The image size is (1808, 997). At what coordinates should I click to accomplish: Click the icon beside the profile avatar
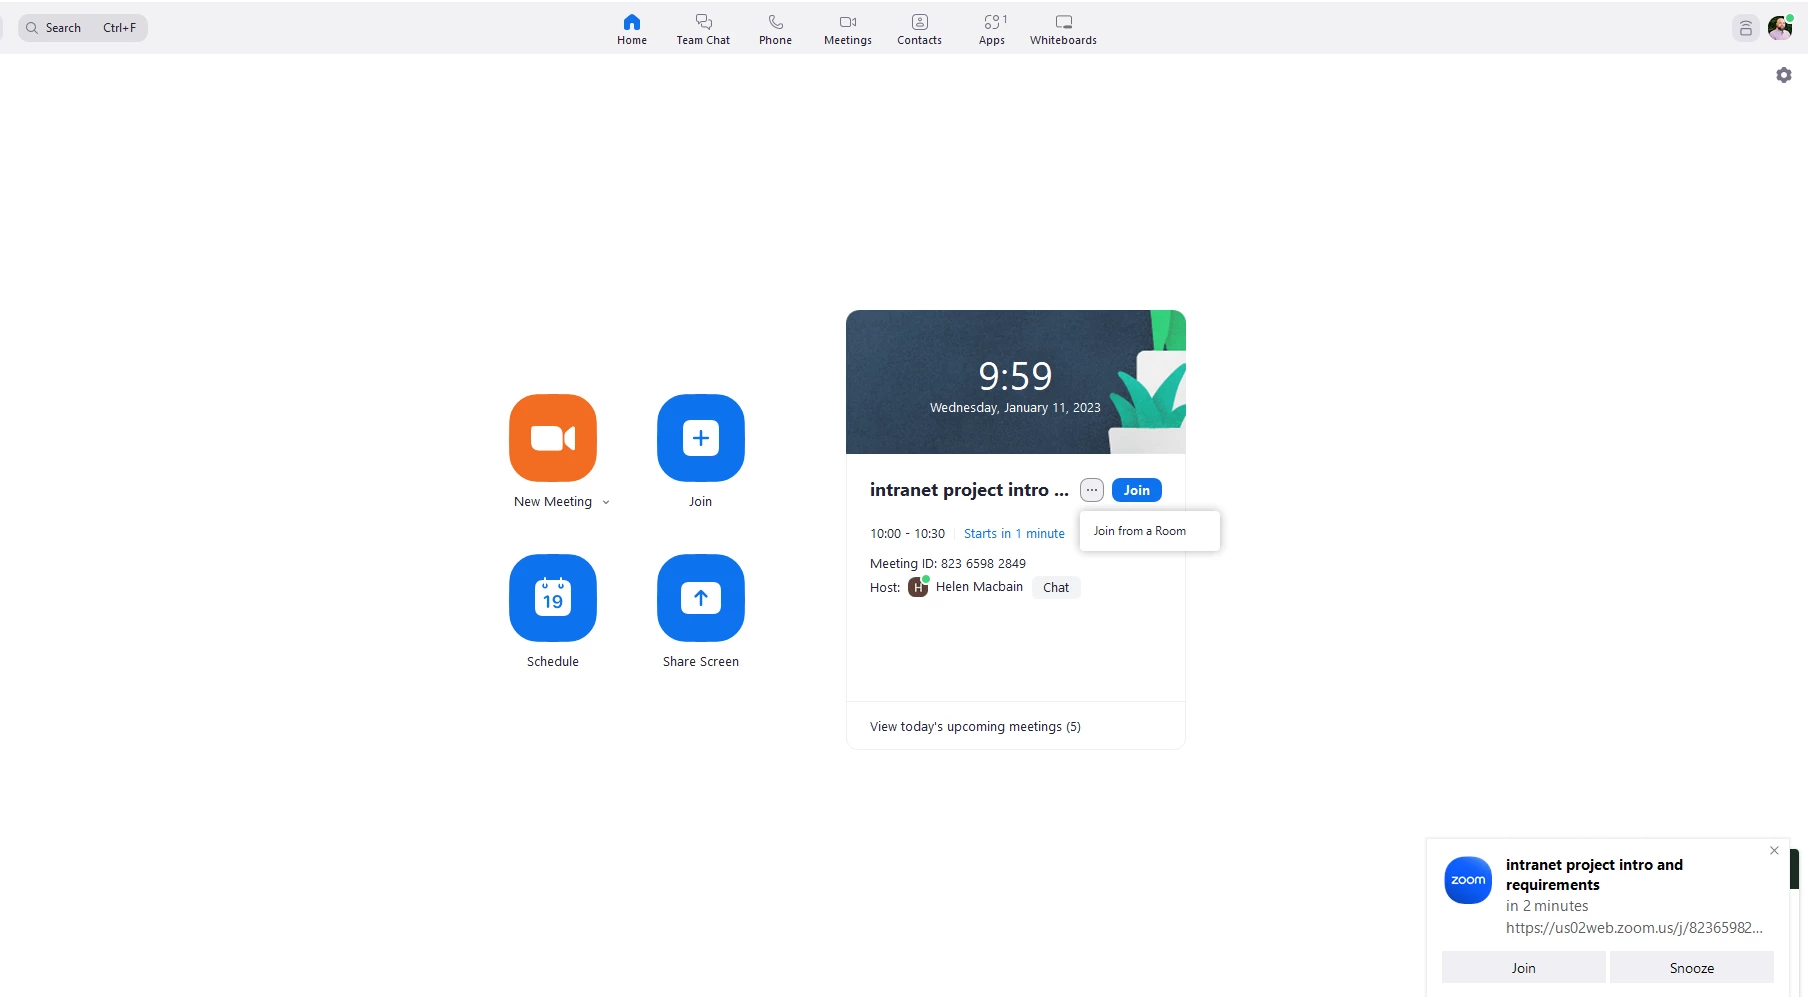tap(1745, 28)
